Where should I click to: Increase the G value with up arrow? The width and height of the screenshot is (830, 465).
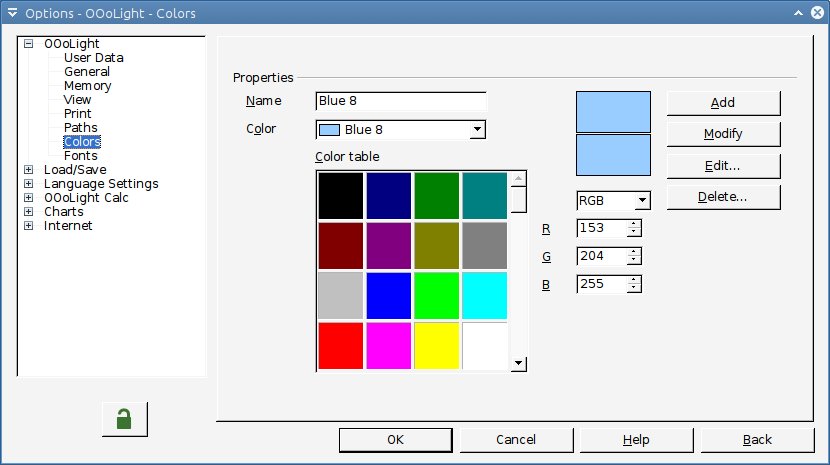tap(634, 252)
